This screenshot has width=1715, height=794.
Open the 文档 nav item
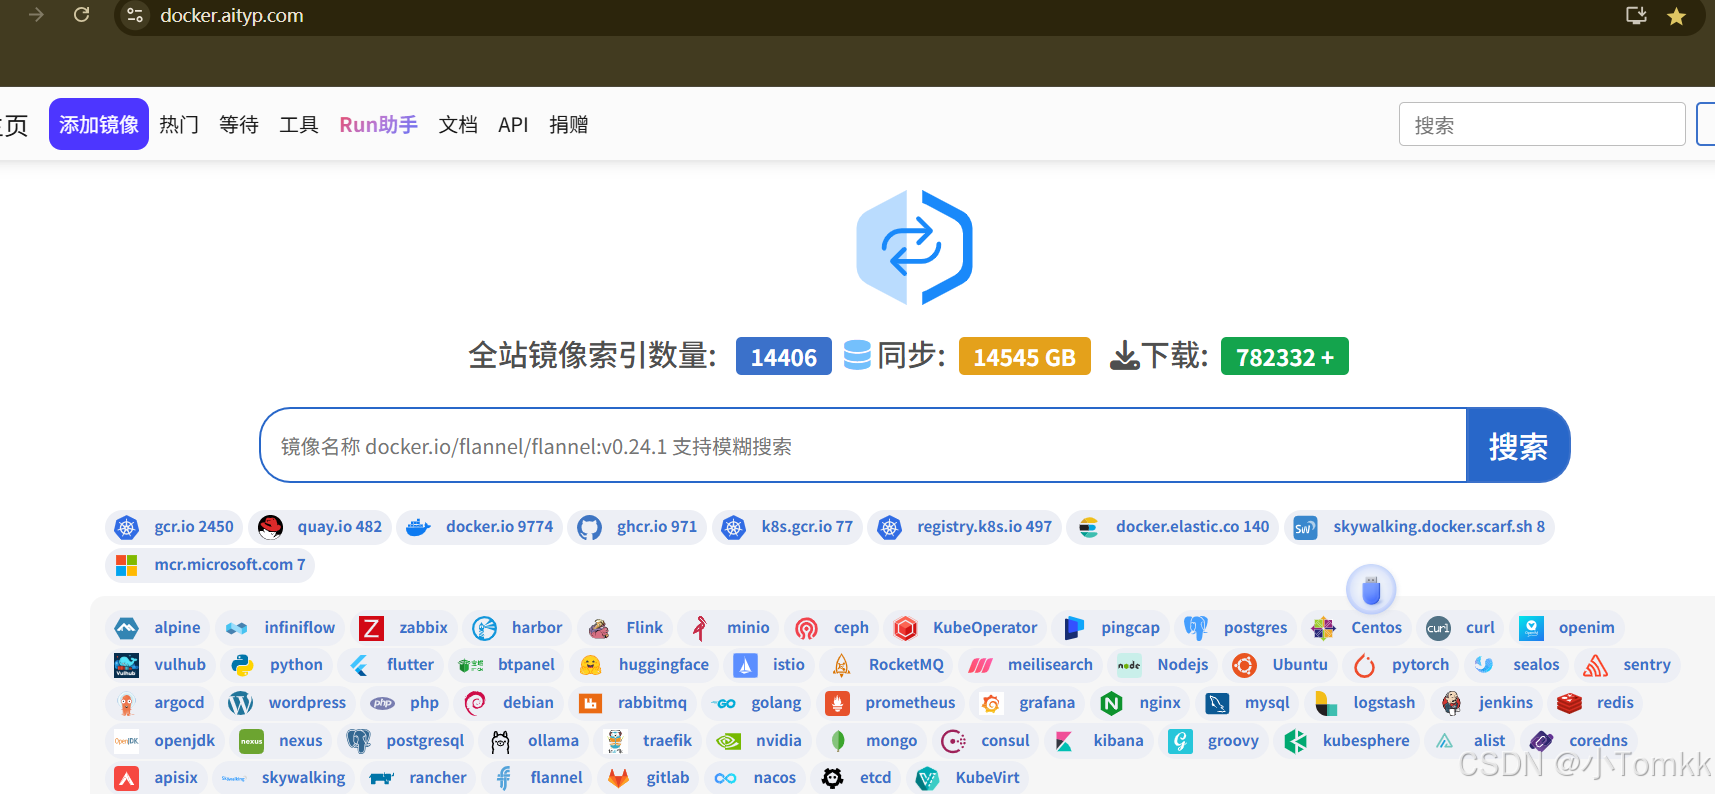point(458,124)
